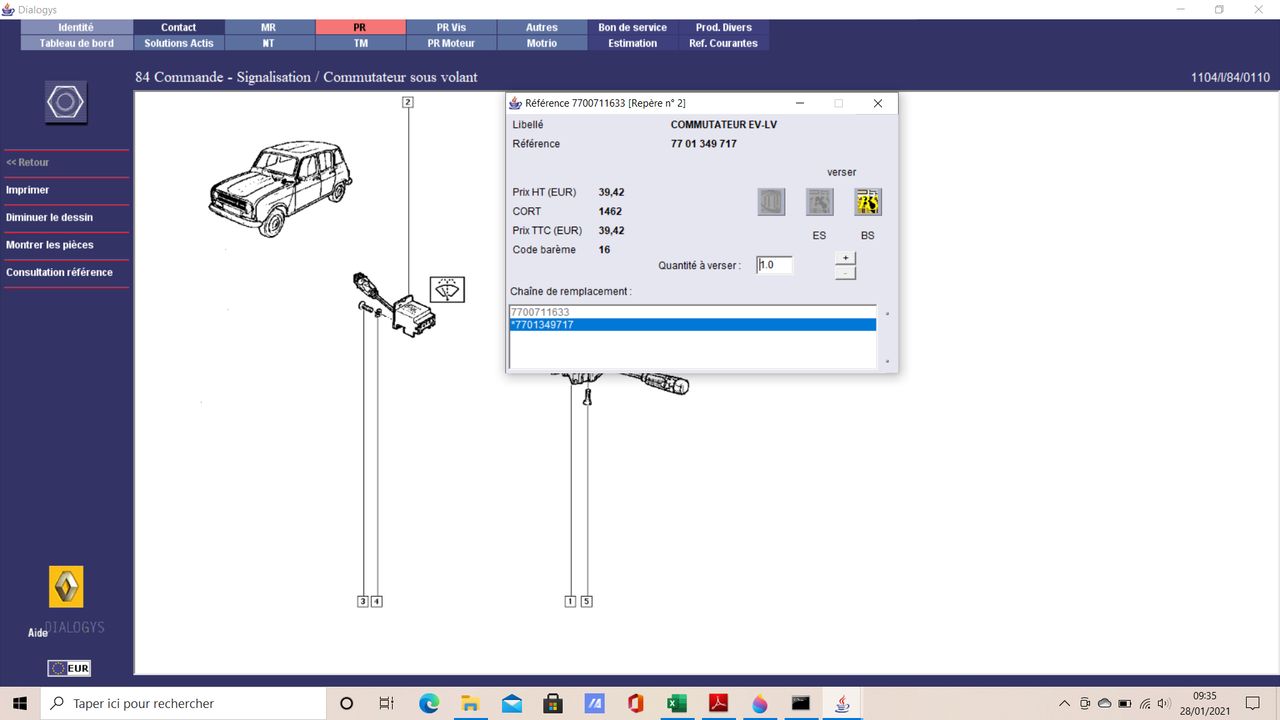Increase quantity with the plus button
The image size is (1280, 720).
(845, 258)
